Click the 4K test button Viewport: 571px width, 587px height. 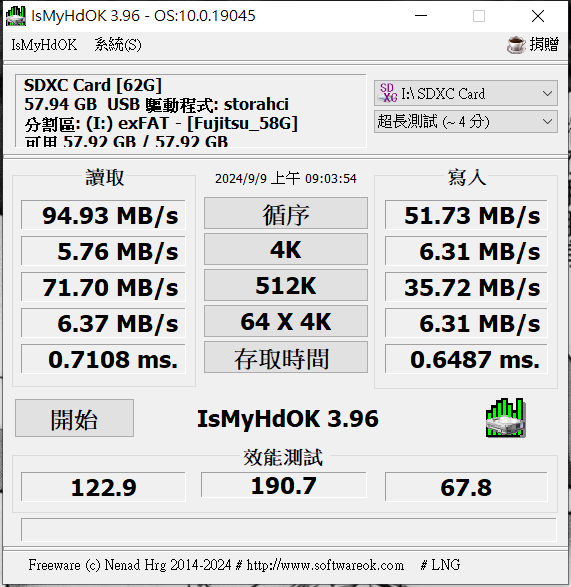pyautogui.click(x=286, y=249)
